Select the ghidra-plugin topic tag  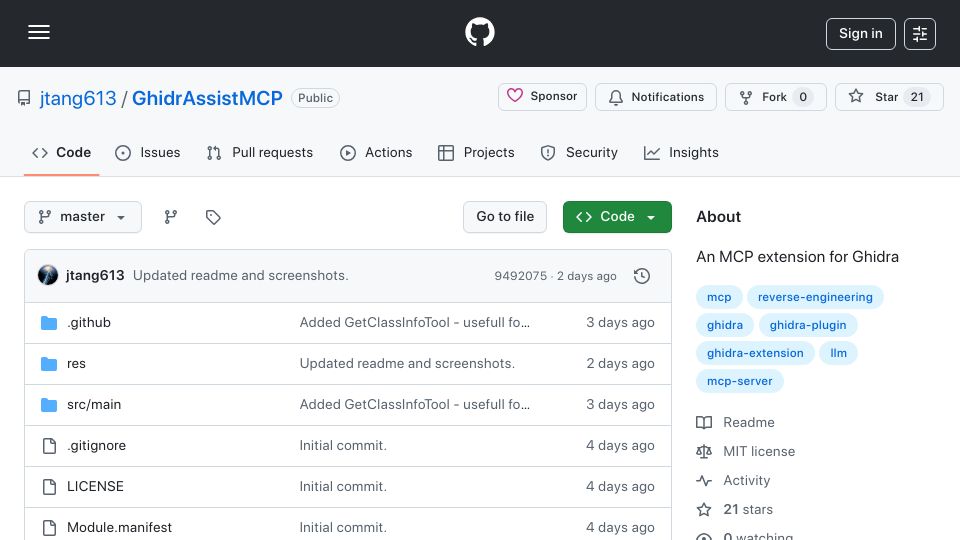coord(808,325)
